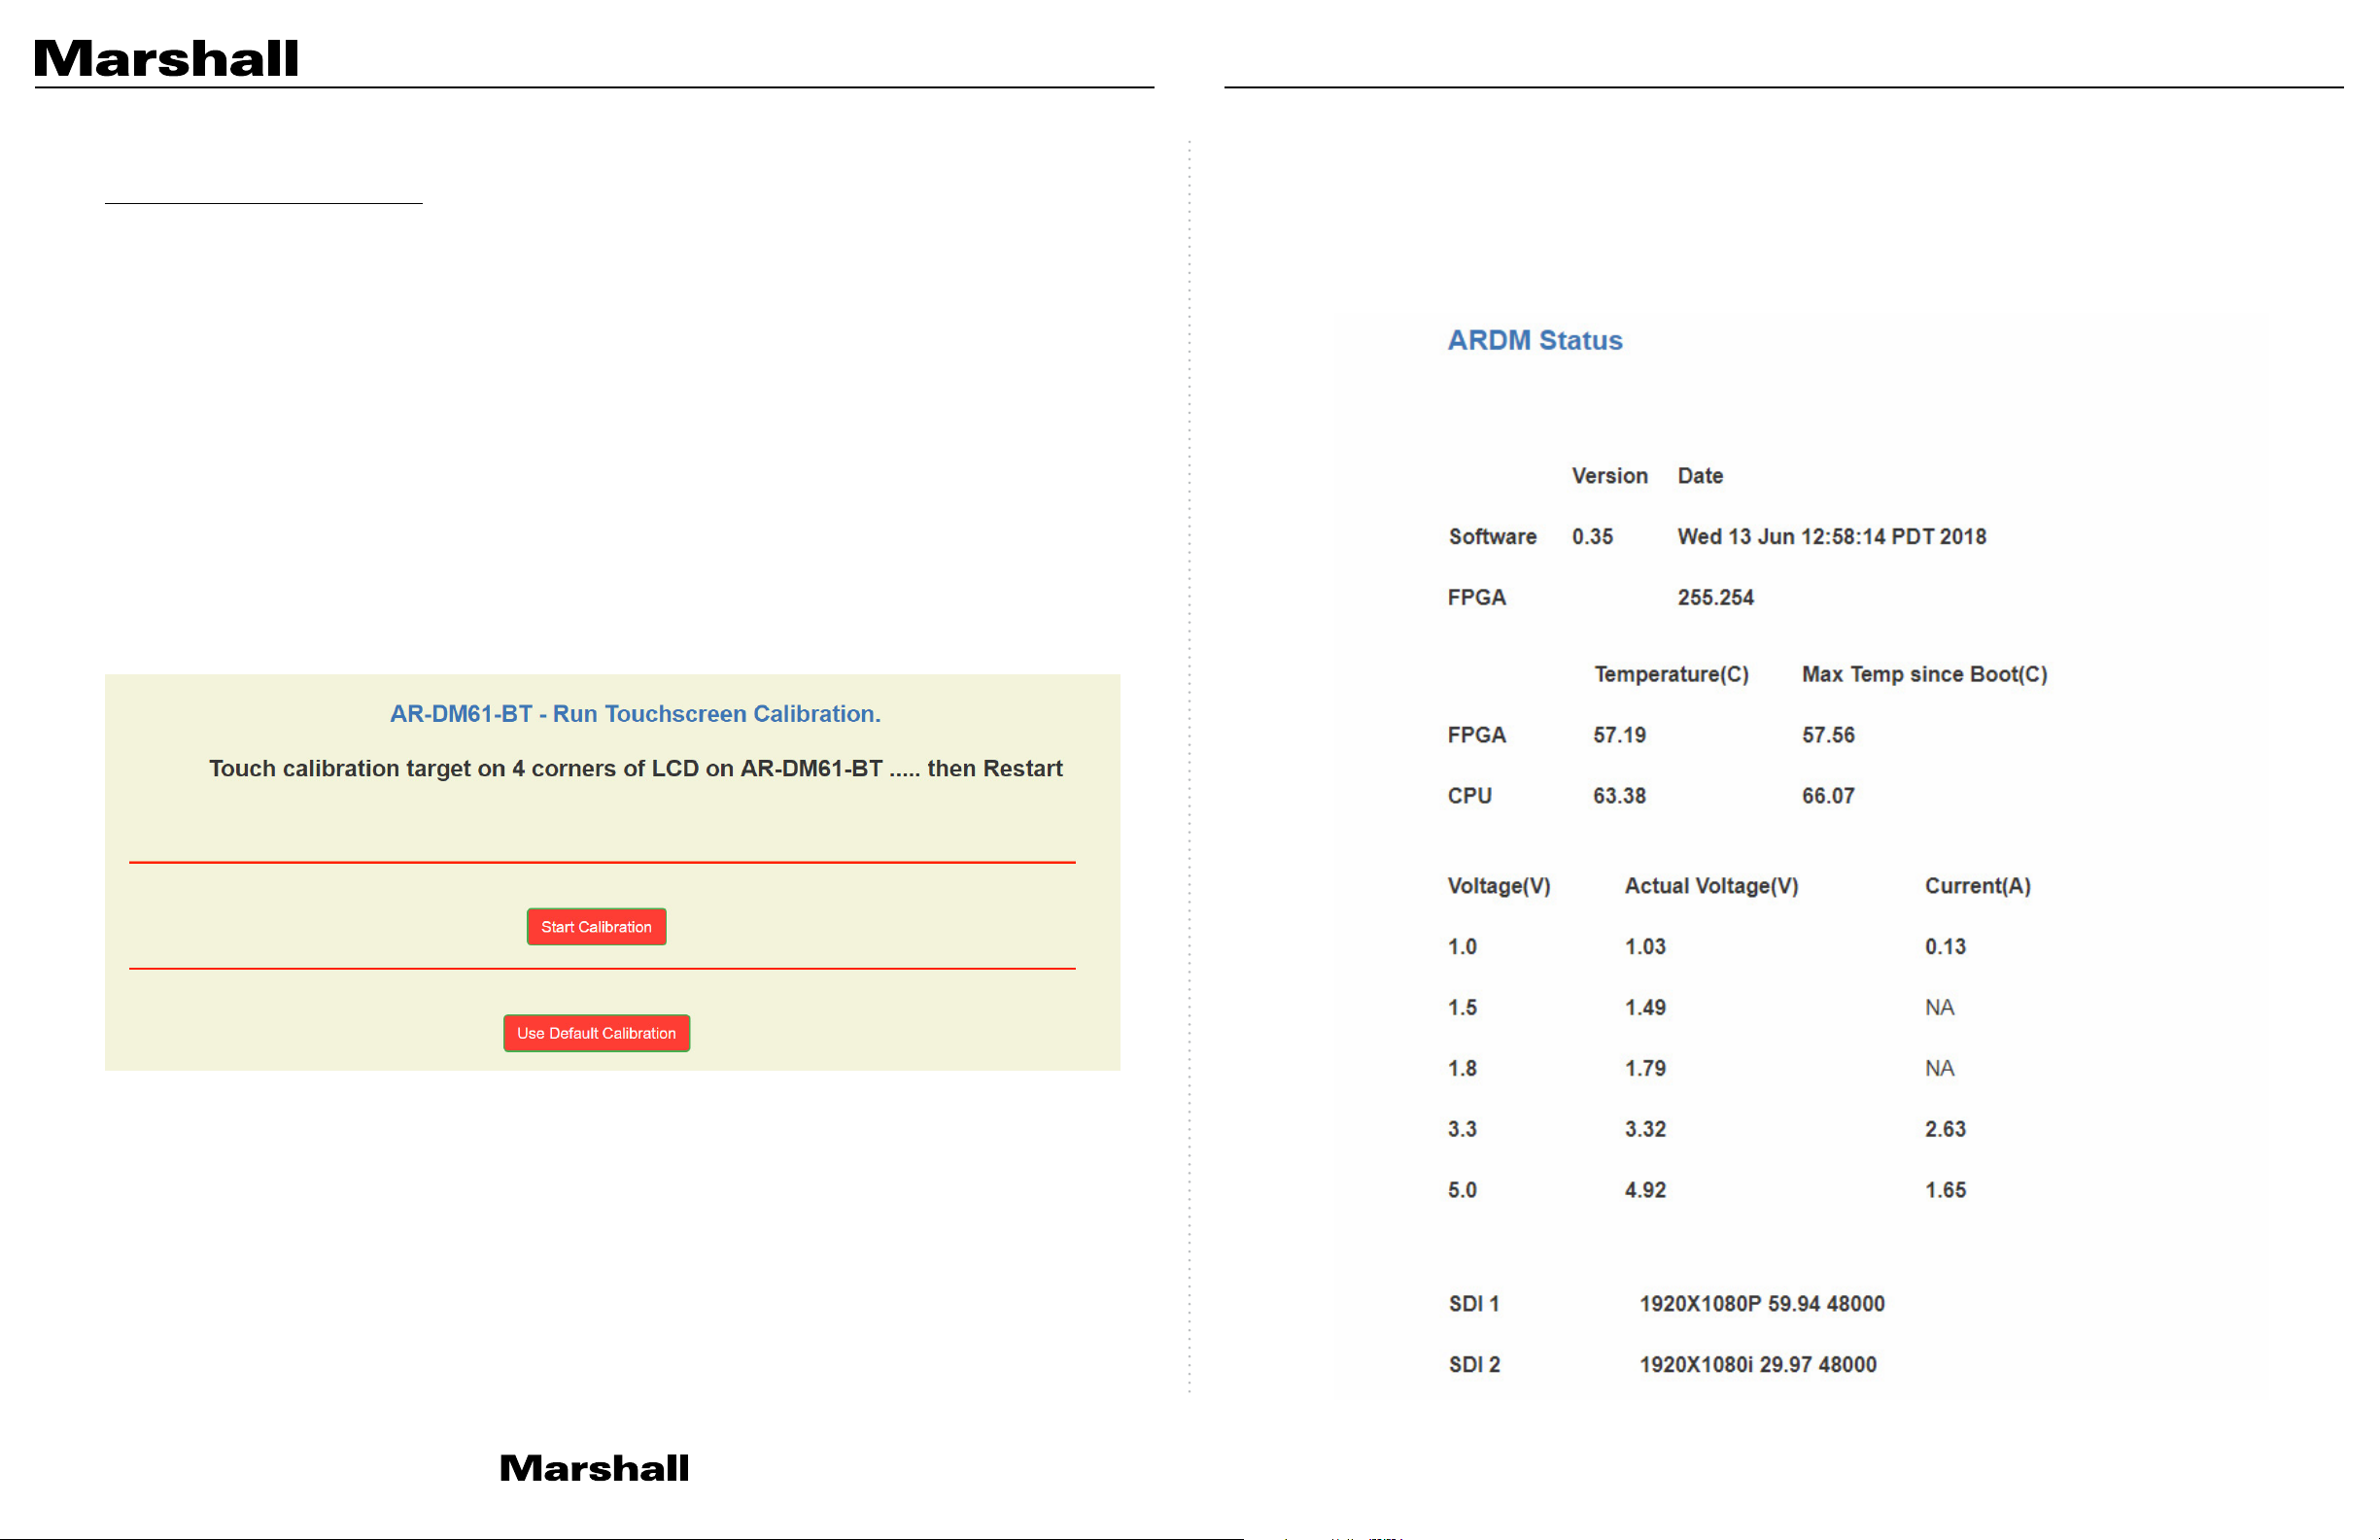2380x1540 pixels.
Task: Click the Start Calibration button
Action: 596,926
